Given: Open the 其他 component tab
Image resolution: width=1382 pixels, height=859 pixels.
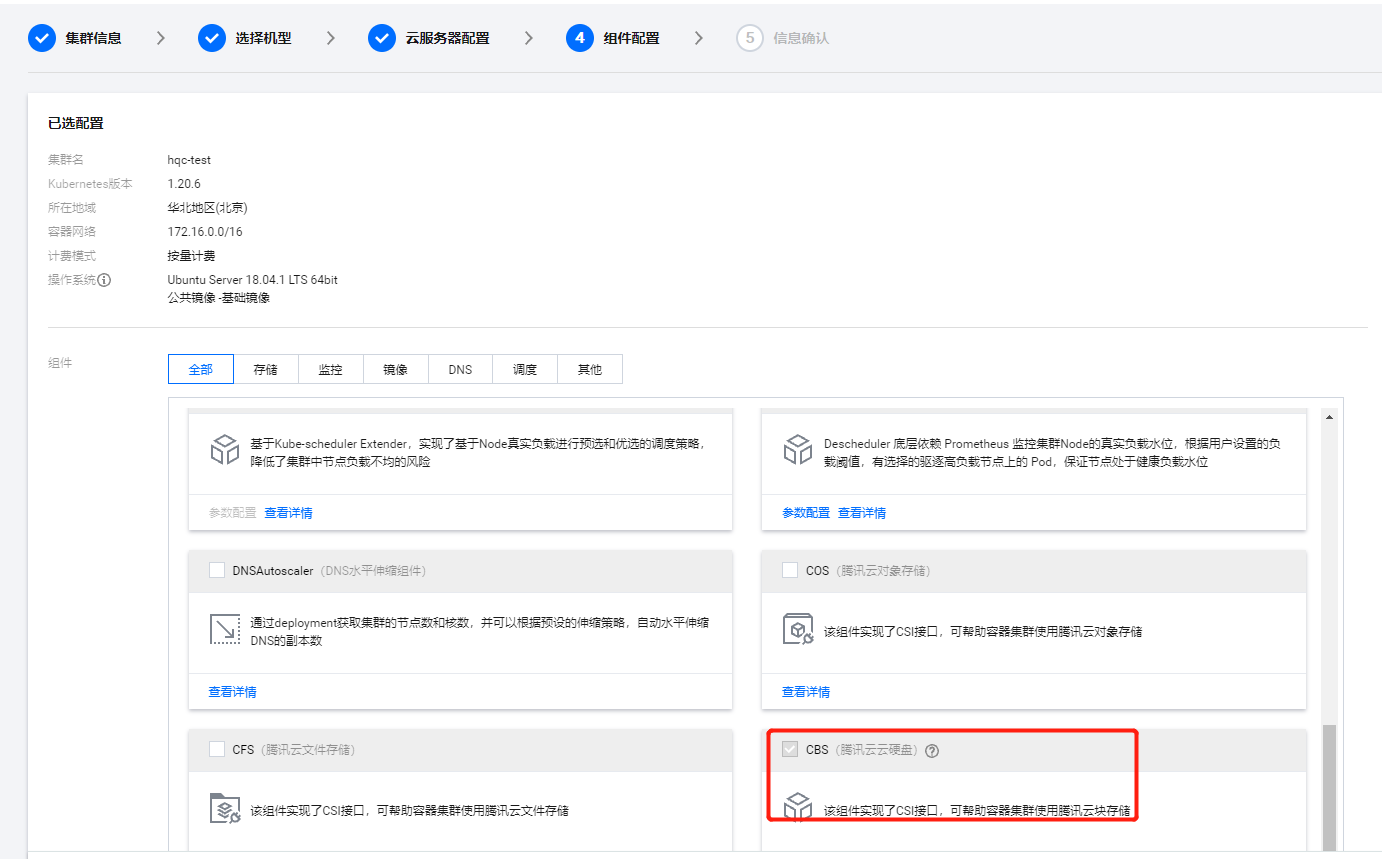Looking at the screenshot, I should coord(590,369).
